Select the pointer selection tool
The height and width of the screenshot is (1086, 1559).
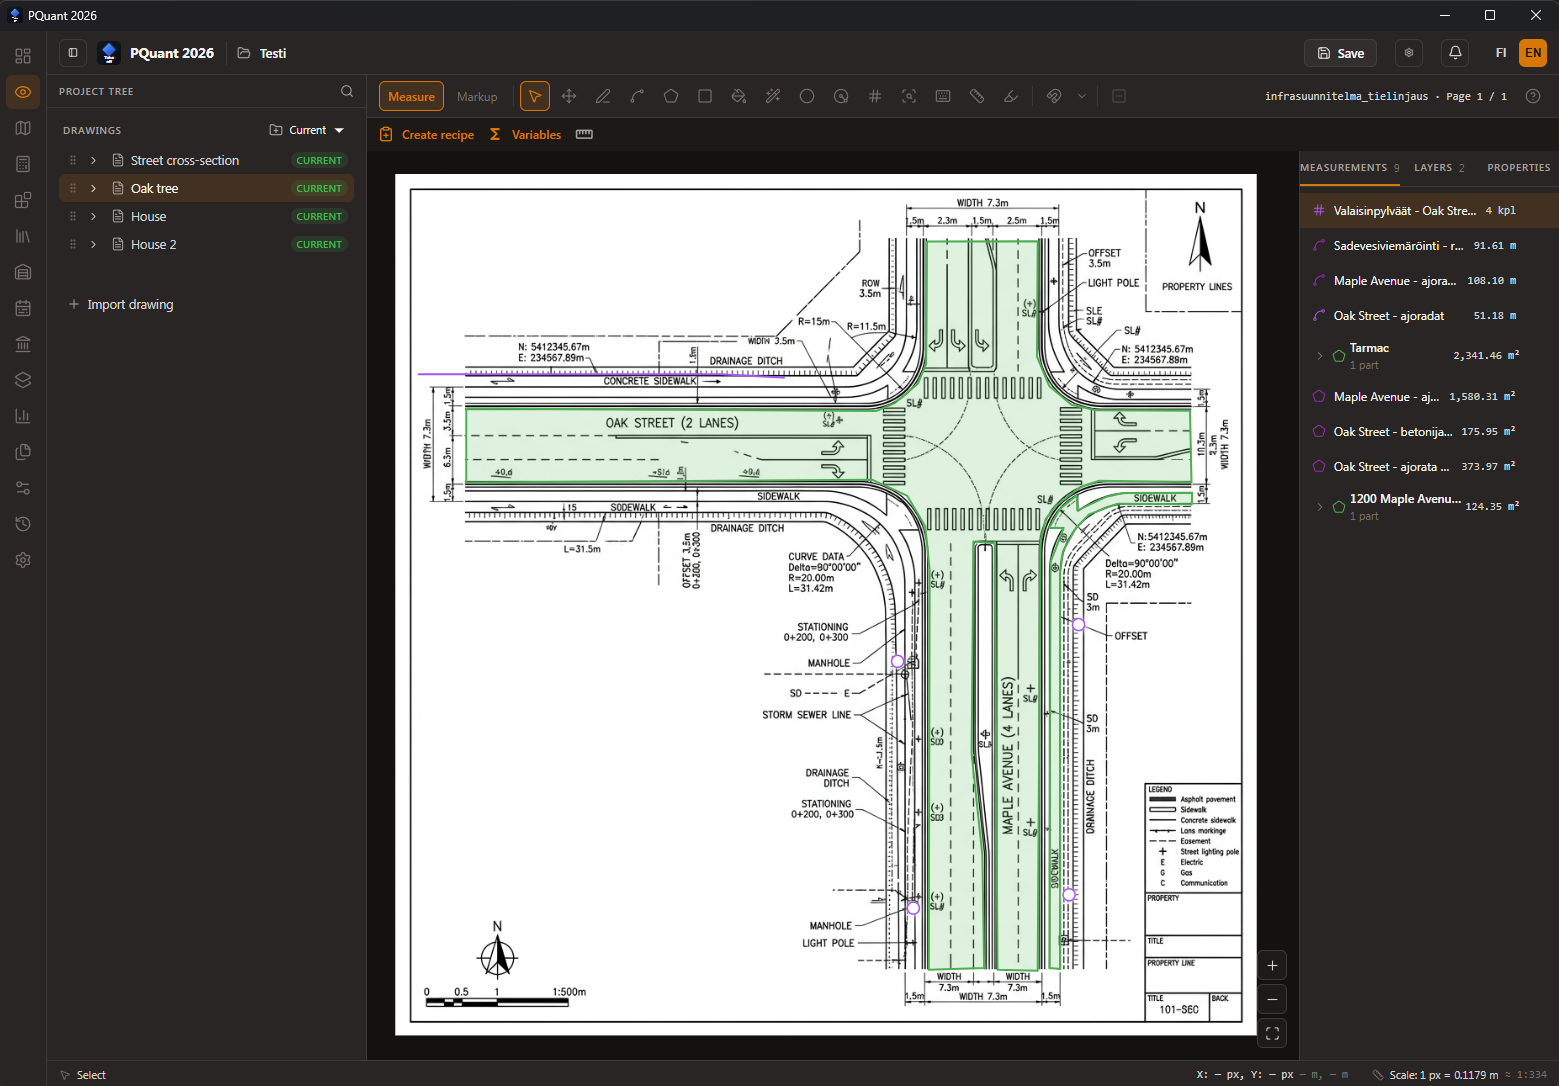coord(535,97)
